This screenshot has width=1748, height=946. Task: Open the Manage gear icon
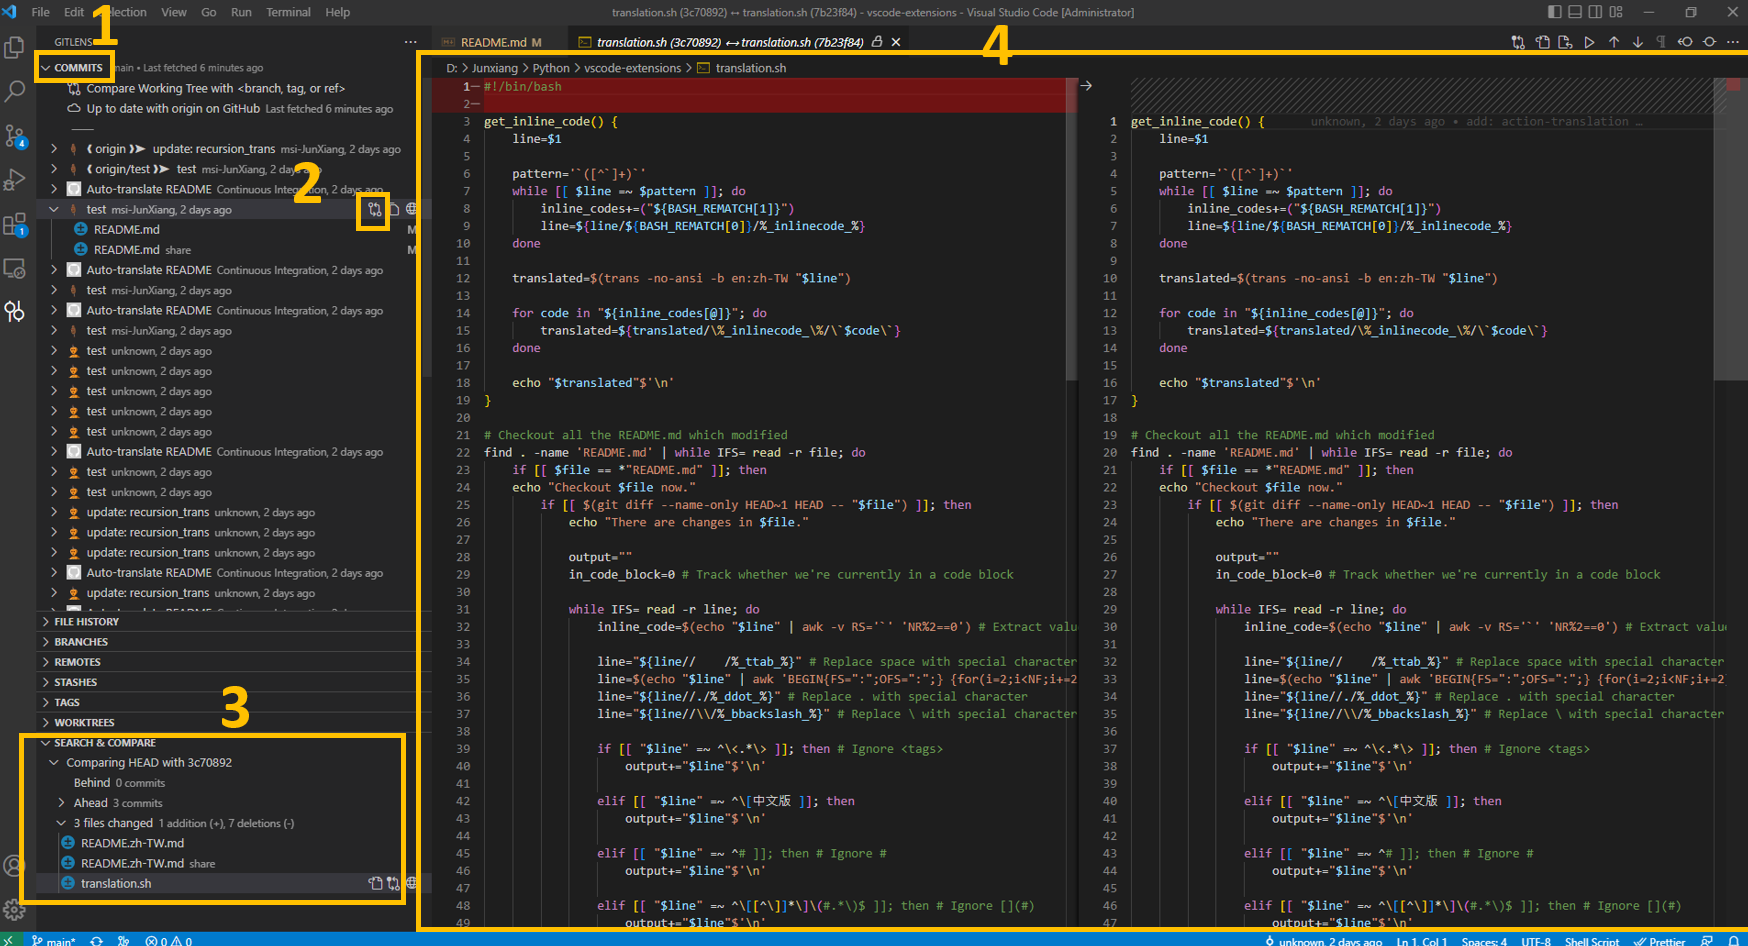tap(14, 909)
